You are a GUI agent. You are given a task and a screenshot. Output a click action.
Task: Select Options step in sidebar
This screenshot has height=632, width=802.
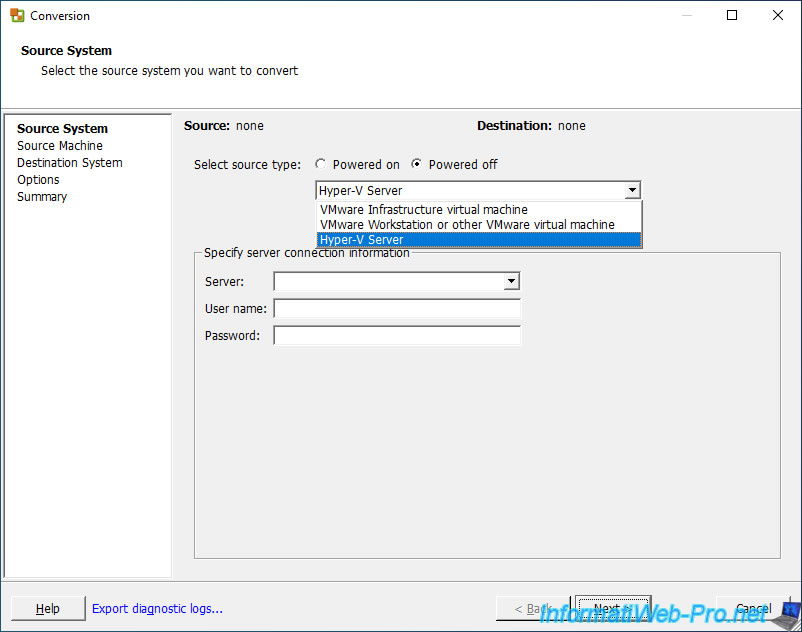pos(38,180)
